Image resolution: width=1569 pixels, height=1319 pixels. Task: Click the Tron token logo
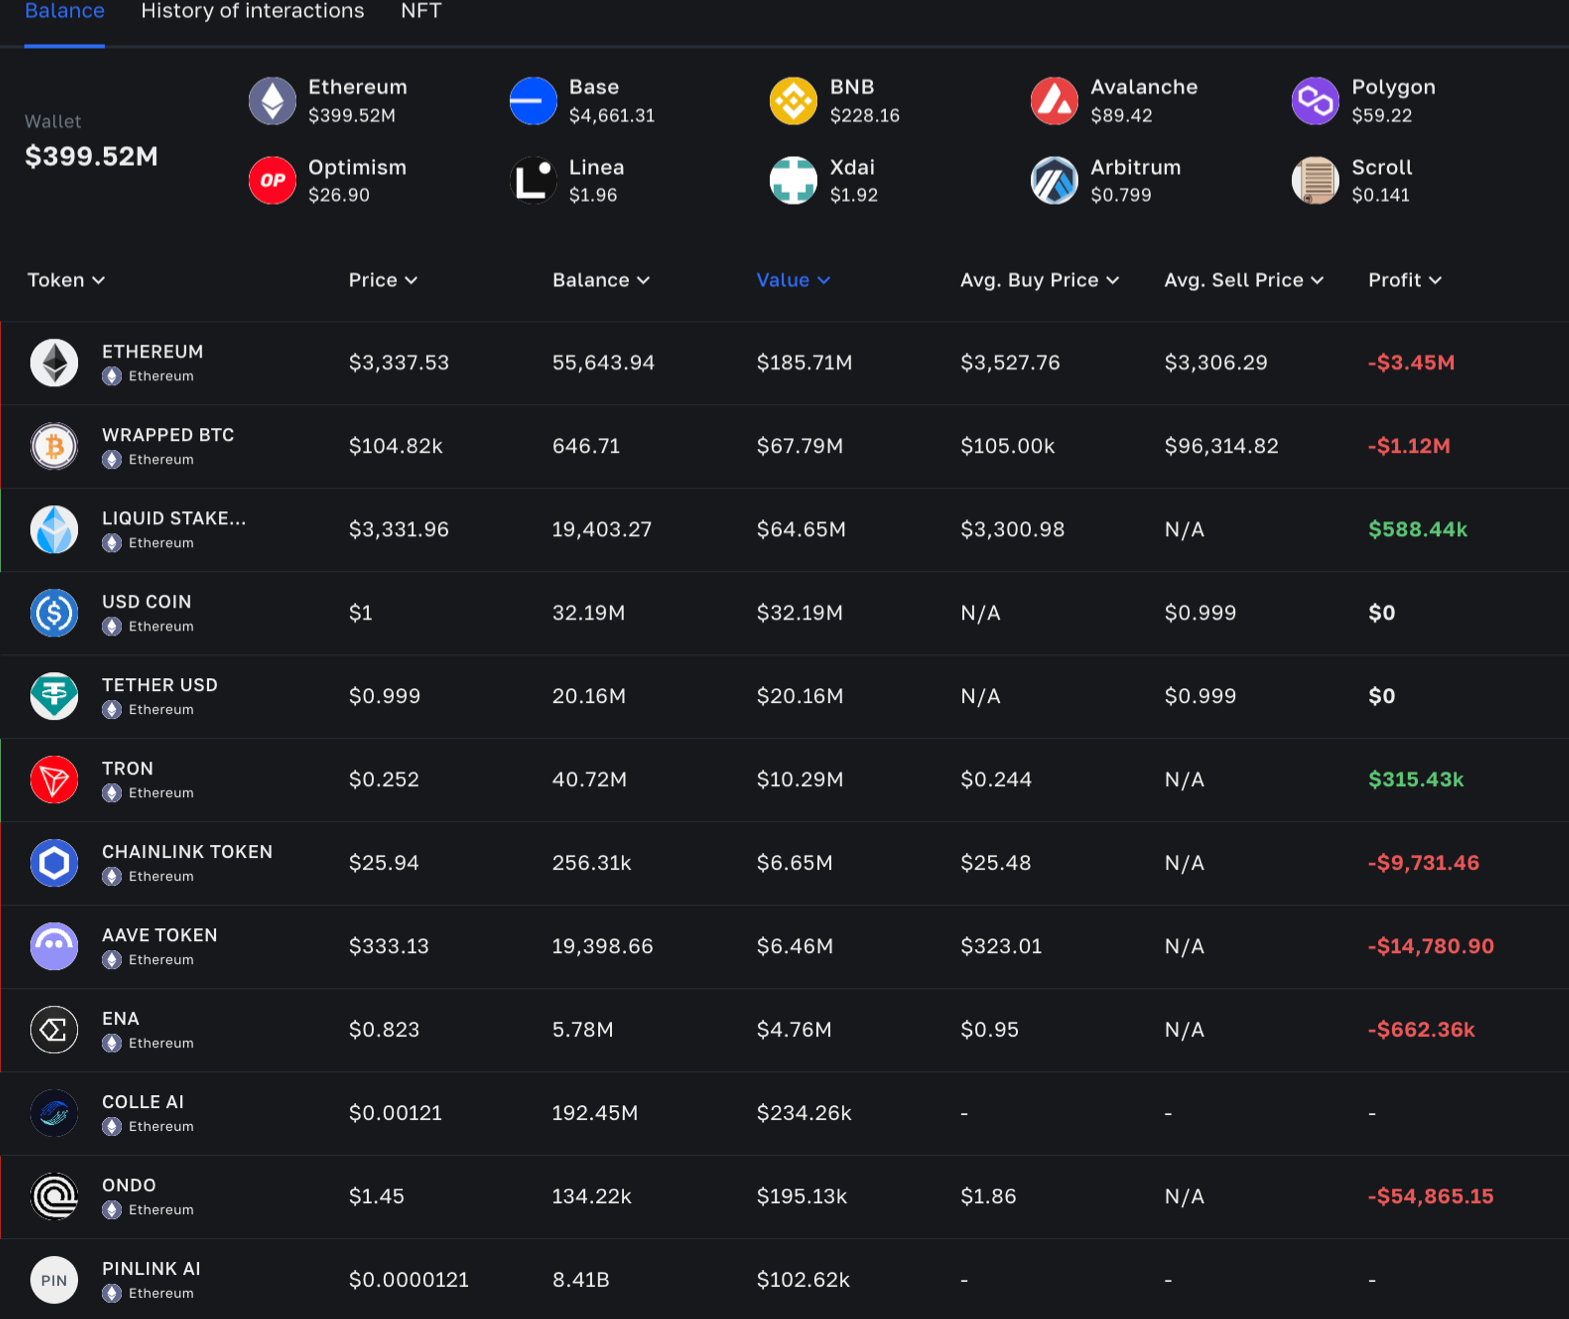pos(54,780)
